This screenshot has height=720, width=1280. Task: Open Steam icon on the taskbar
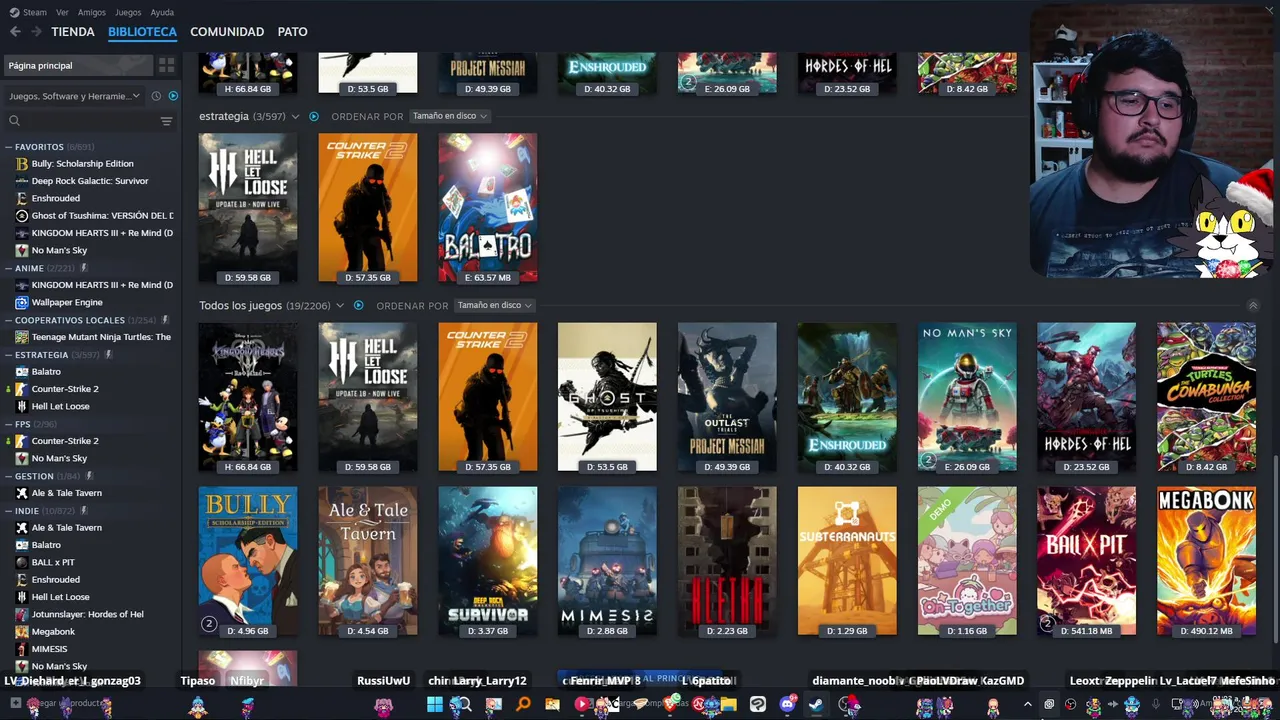[817, 705]
